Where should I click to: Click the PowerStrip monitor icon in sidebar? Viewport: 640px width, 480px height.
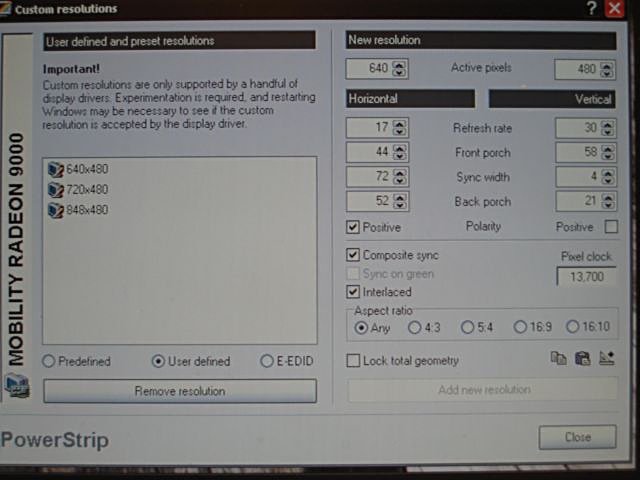18,386
